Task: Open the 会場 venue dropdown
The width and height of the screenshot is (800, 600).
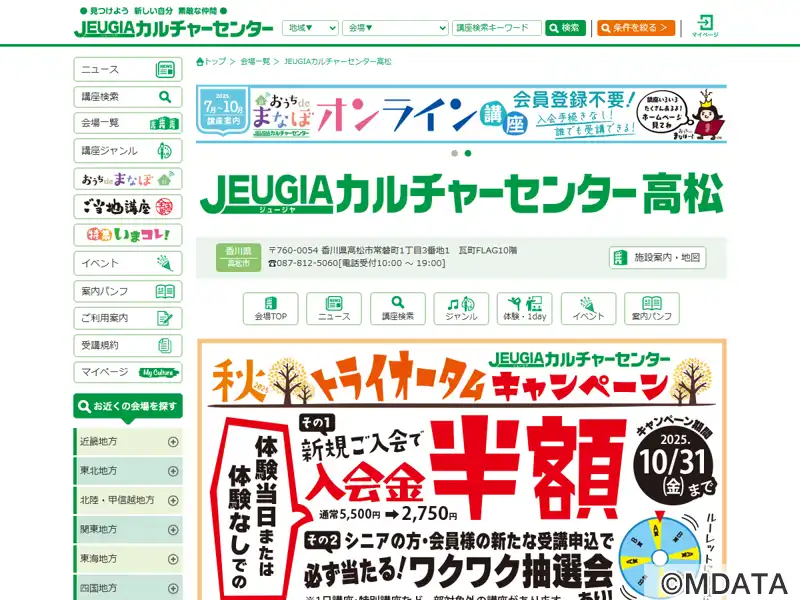Action: pyautogui.click(x=395, y=28)
